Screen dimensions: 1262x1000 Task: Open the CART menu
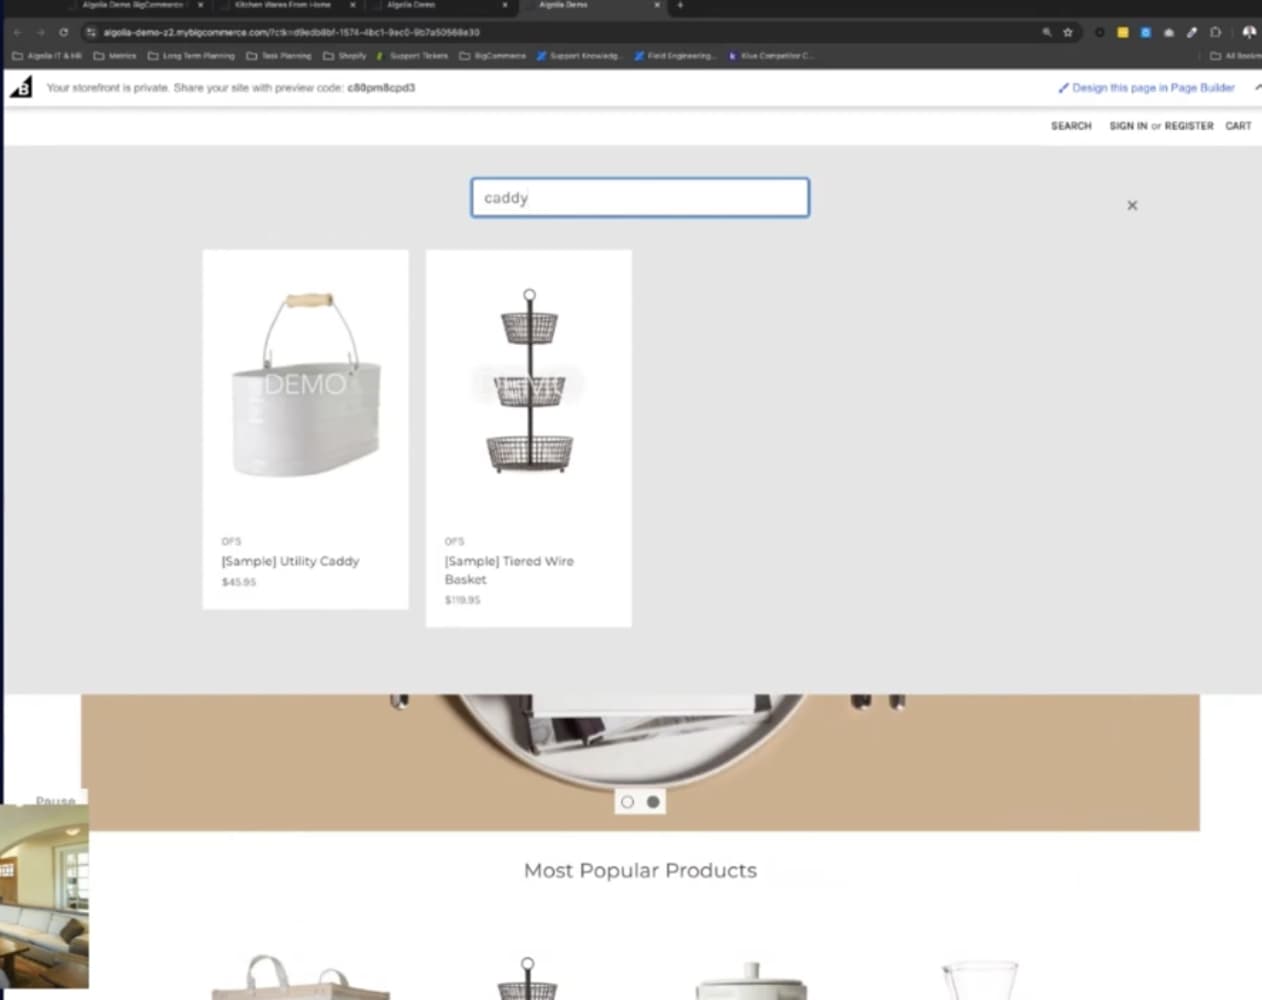click(1238, 126)
